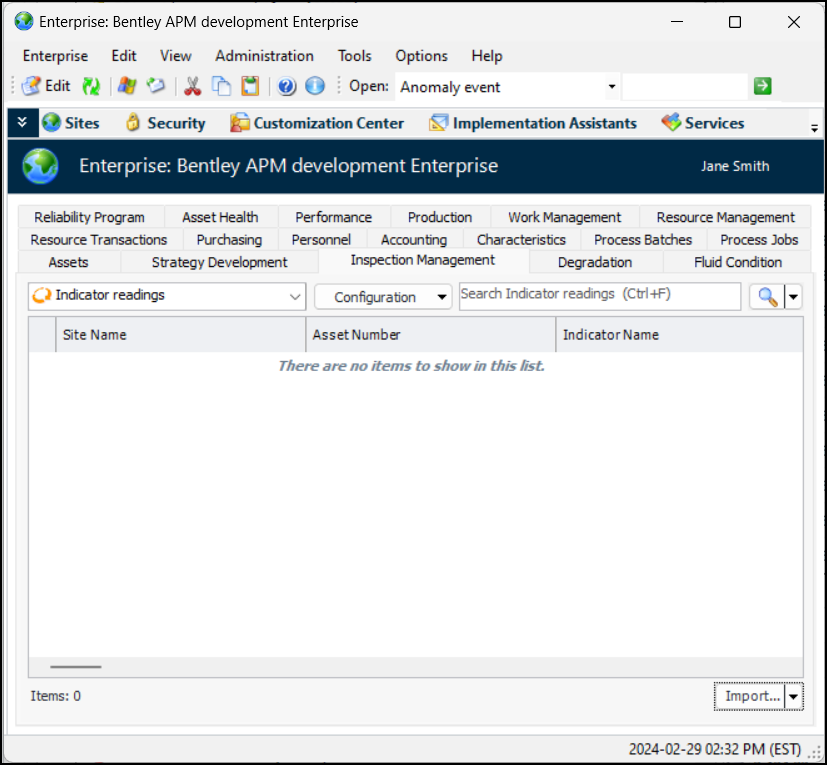Open the Edit menu

[x=124, y=56]
